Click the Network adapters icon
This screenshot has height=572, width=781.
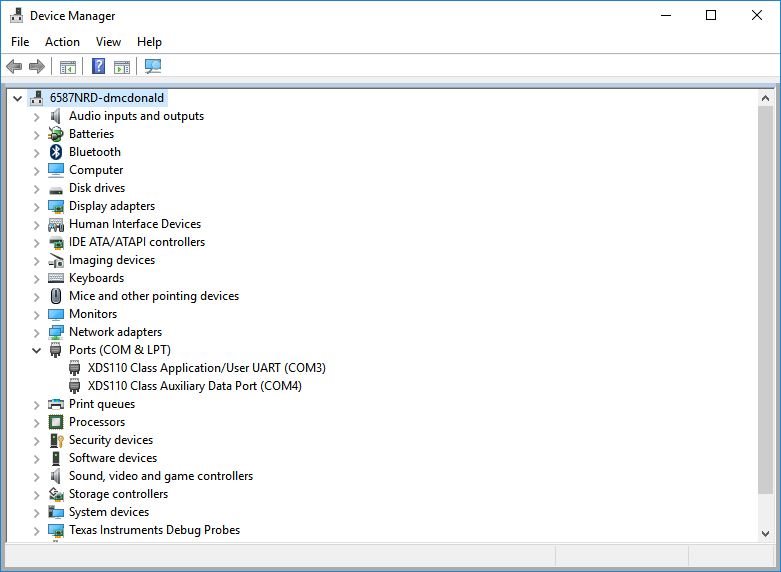pyautogui.click(x=56, y=332)
